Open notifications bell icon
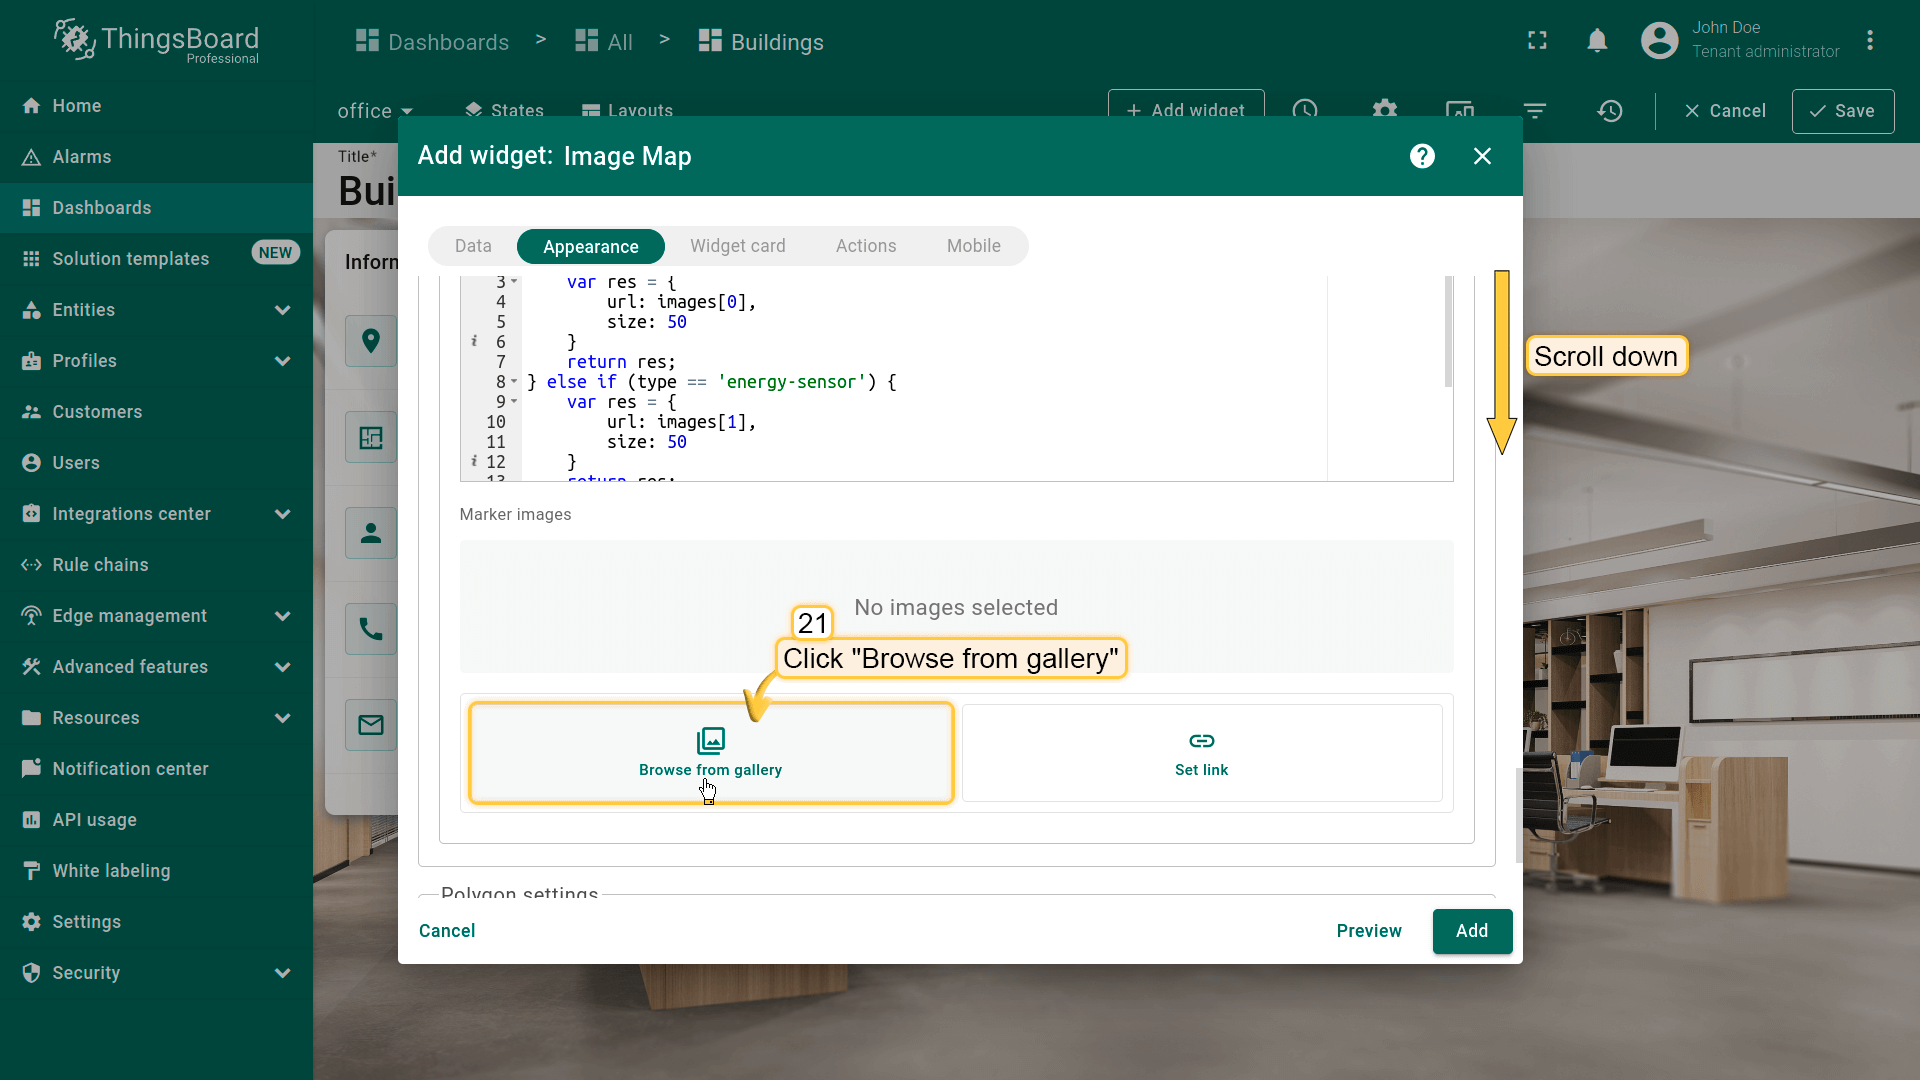1920x1080 pixels. [1597, 41]
